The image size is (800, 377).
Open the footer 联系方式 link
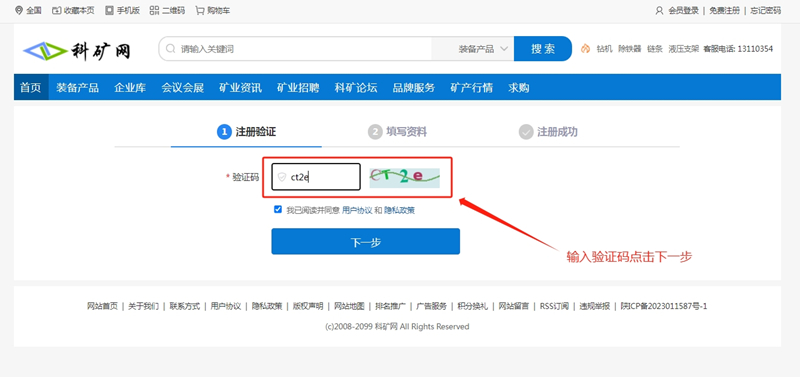click(185, 306)
